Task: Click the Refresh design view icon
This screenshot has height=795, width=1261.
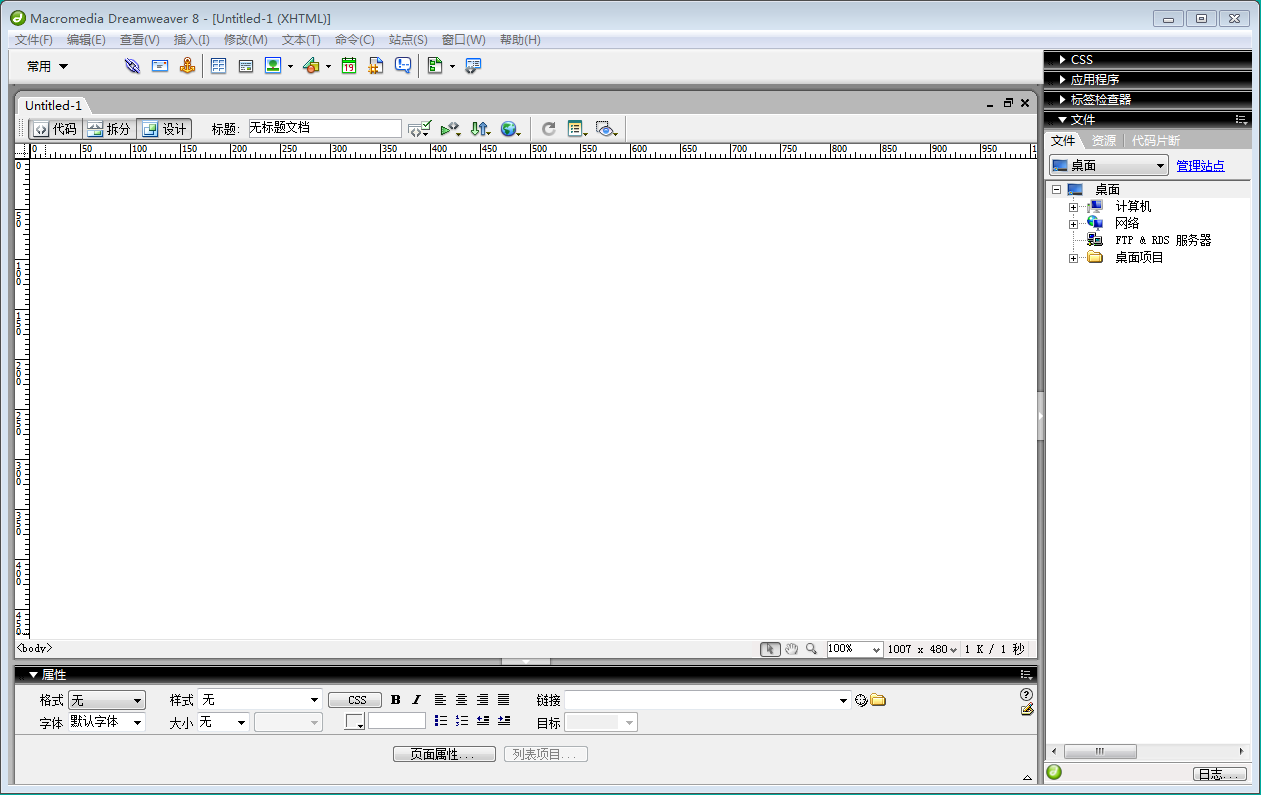Action: [548, 129]
